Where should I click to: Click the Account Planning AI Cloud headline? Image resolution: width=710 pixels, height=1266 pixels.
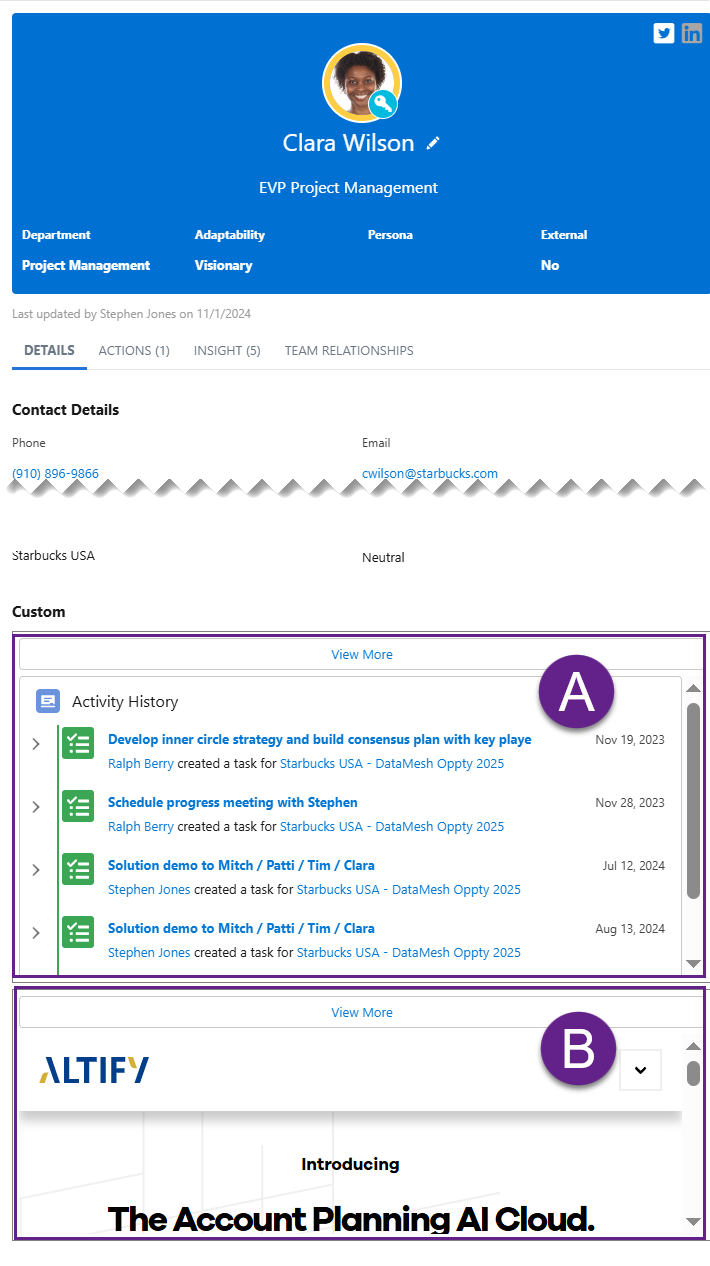click(351, 1219)
